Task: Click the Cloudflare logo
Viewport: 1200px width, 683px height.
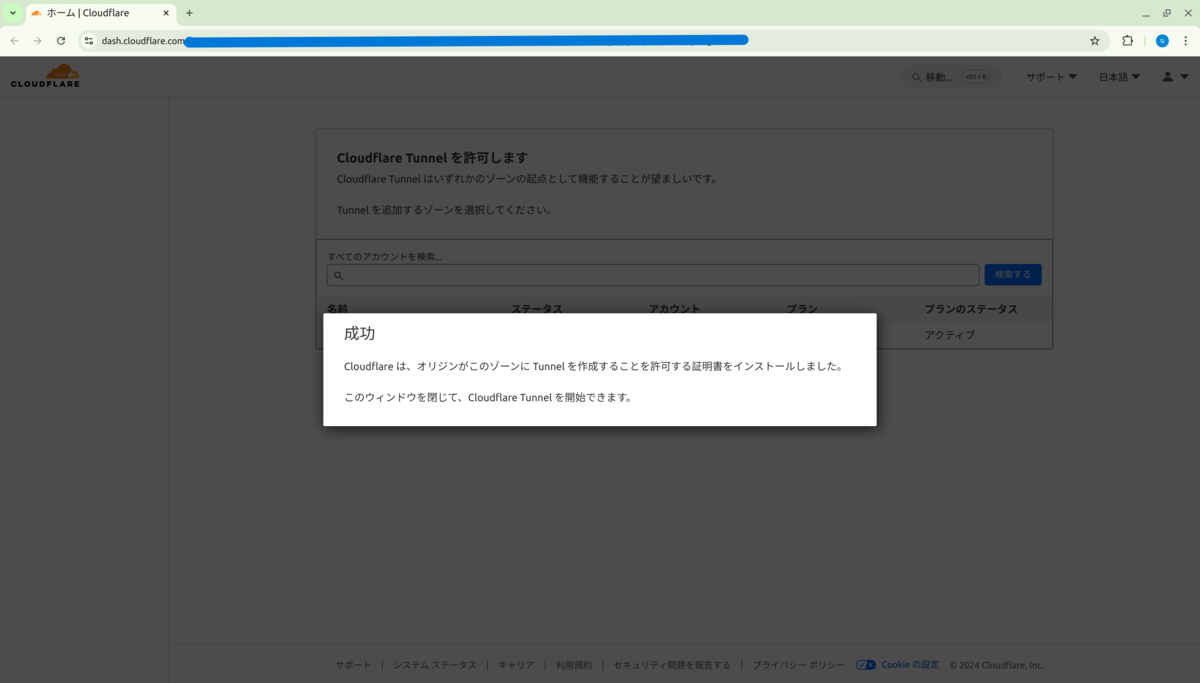Action: tap(45, 76)
